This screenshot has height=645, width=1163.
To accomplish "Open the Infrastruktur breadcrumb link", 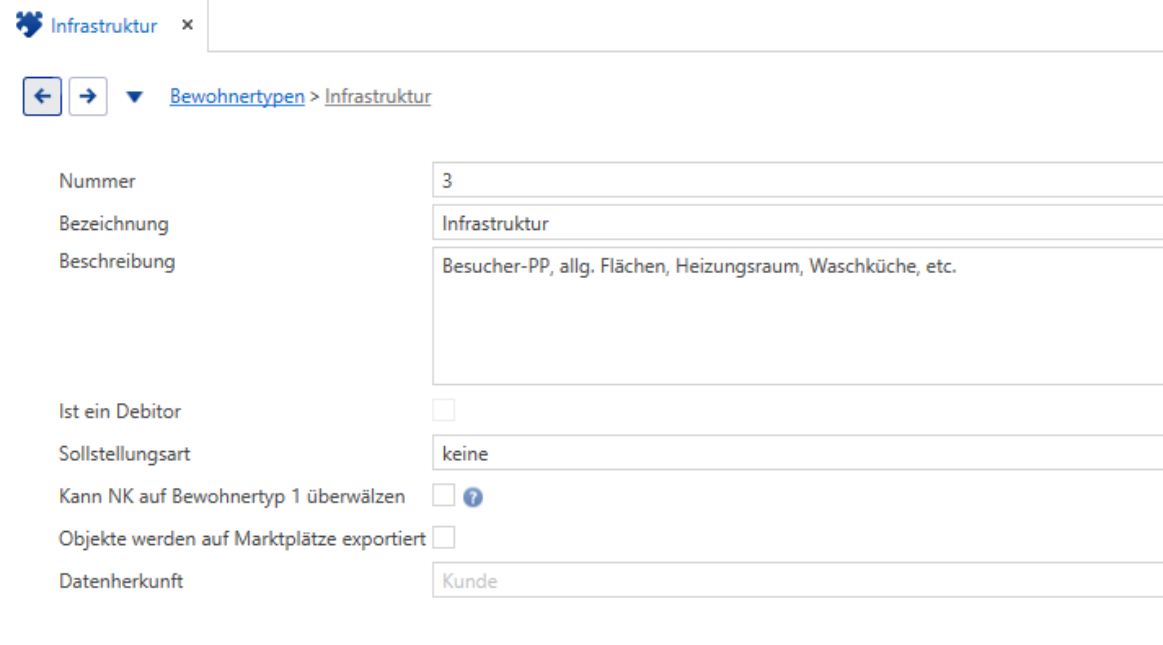I will click(x=378, y=96).
